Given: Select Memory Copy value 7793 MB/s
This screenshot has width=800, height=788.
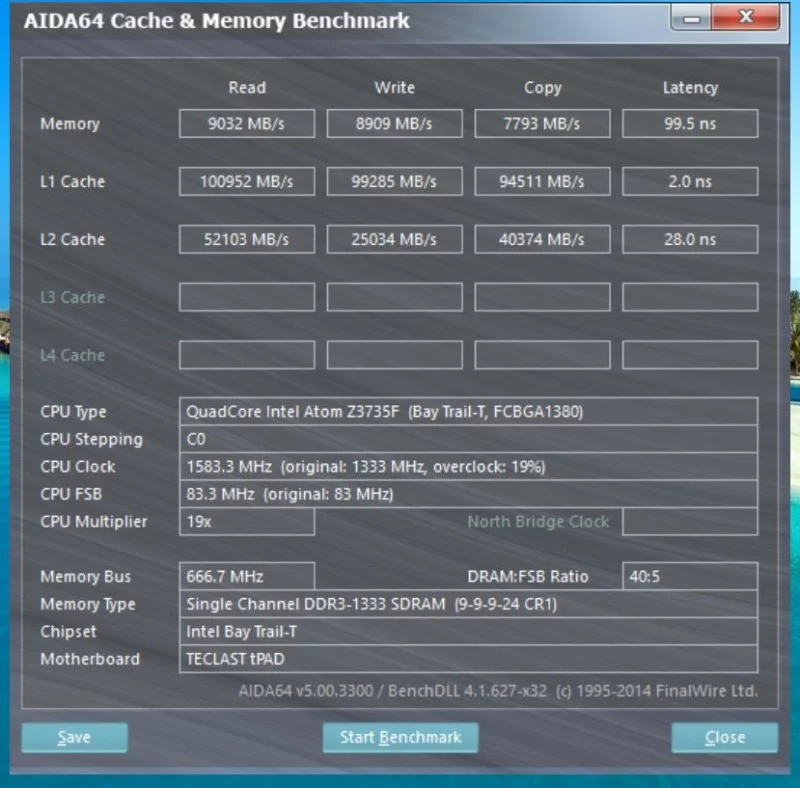Looking at the screenshot, I should pyautogui.click(x=542, y=124).
